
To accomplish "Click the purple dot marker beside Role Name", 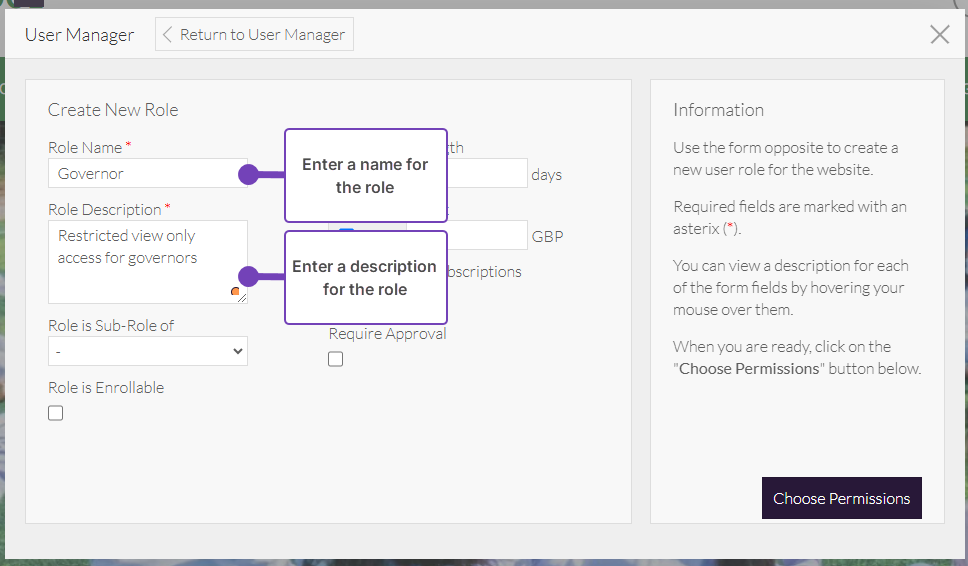I will 248,175.
